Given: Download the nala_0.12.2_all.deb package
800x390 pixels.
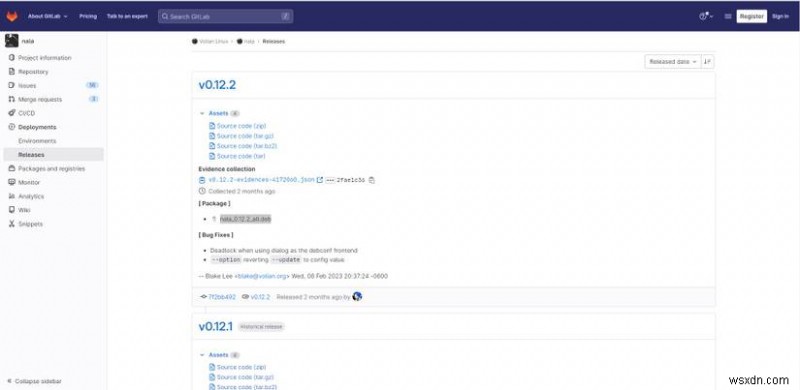Looking at the screenshot, I should tap(245, 219).
